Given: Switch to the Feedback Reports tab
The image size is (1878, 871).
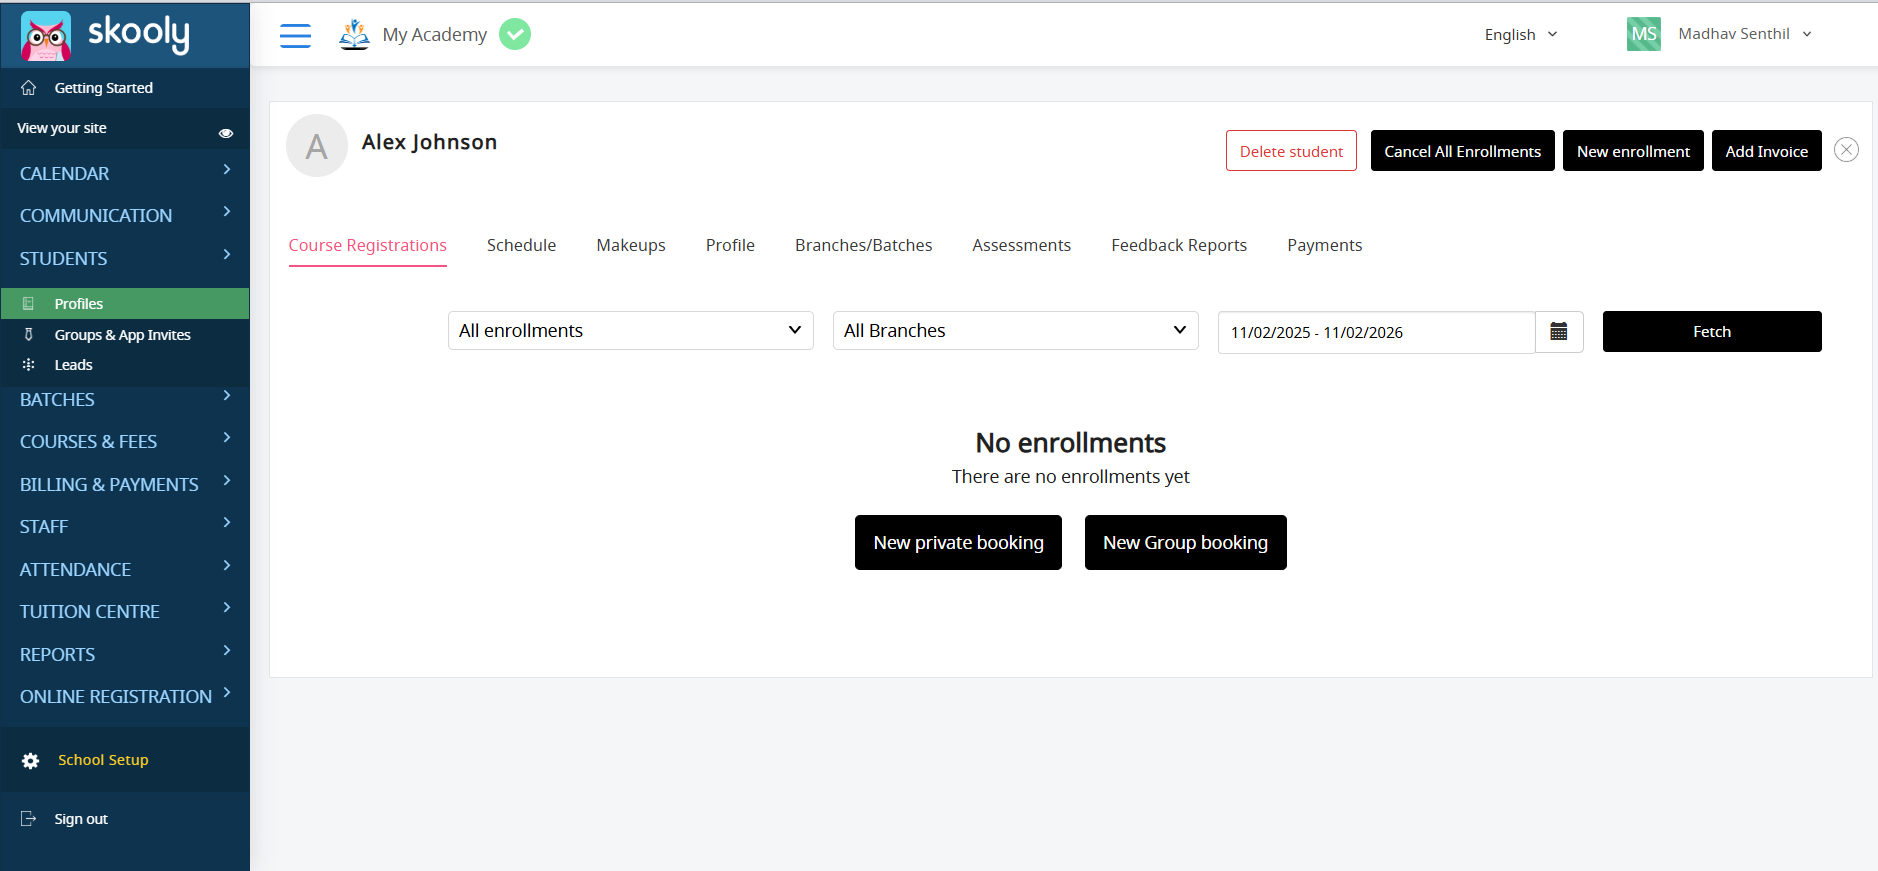Looking at the screenshot, I should (x=1178, y=246).
